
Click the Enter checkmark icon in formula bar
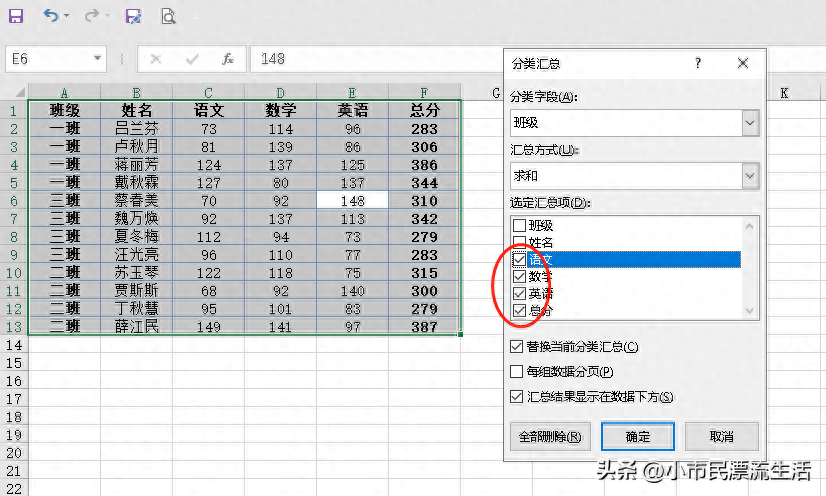click(x=192, y=59)
